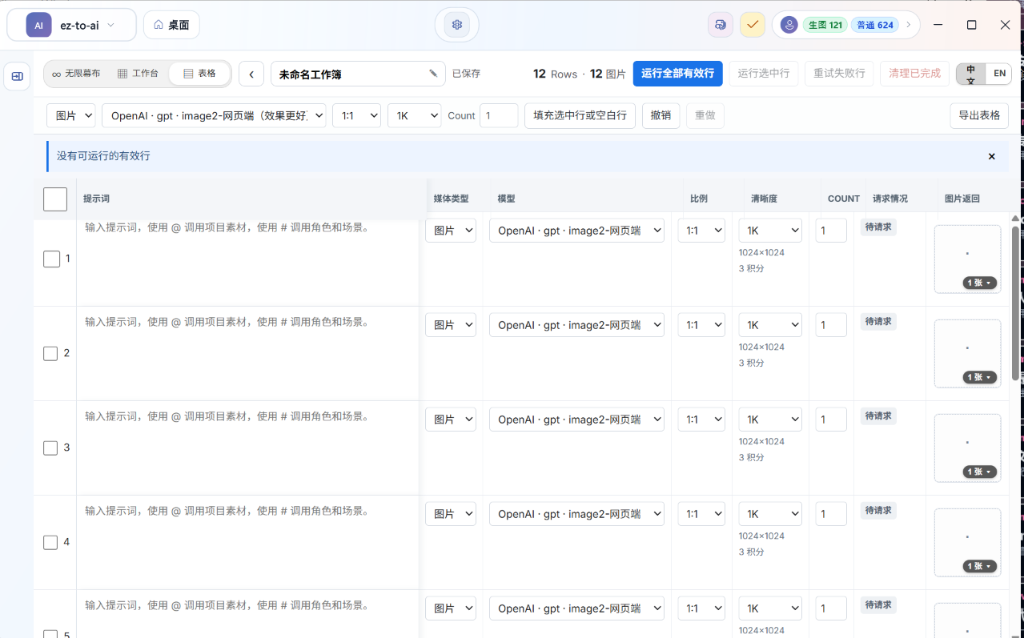The height and width of the screenshot is (638, 1024).
Task: Go back using the left chevron button
Action: 251,74
